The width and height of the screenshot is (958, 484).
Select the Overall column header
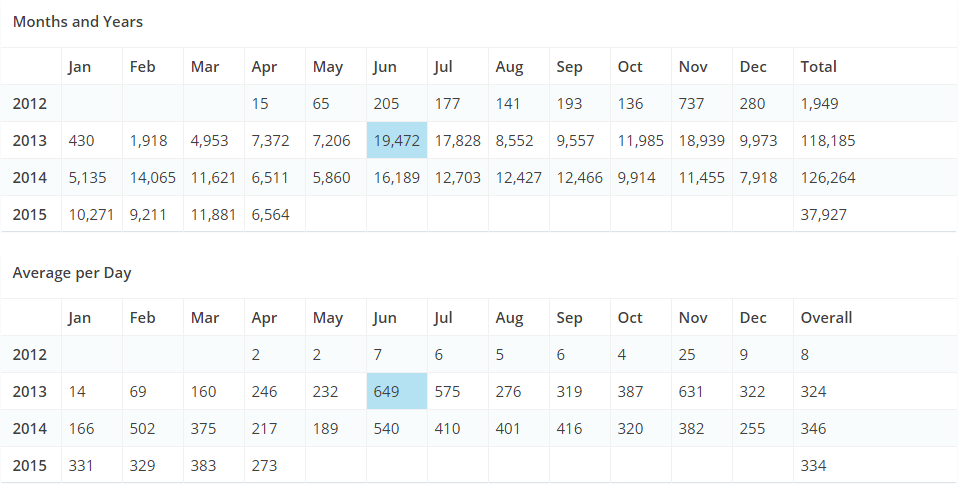[826, 318]
